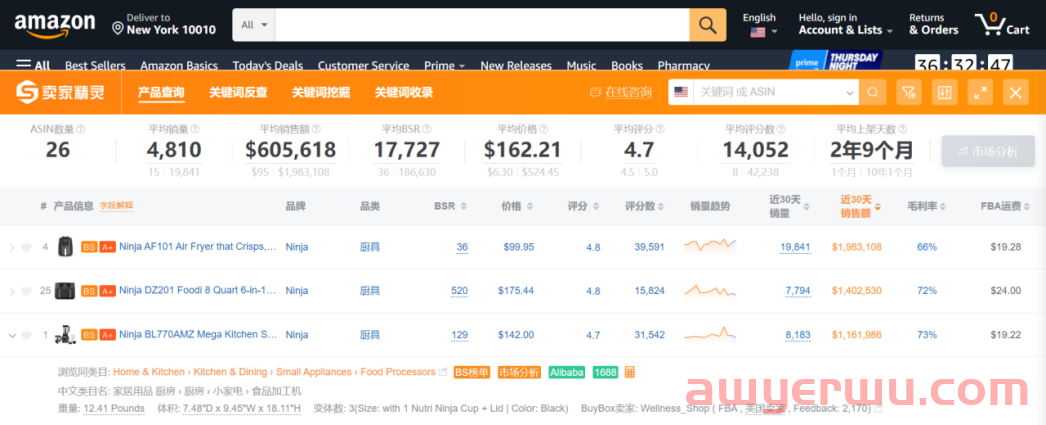Viewport: 1046px width, 425px height.
Task: Click the Amazon search magnifier button
Action: pos(708,25)
